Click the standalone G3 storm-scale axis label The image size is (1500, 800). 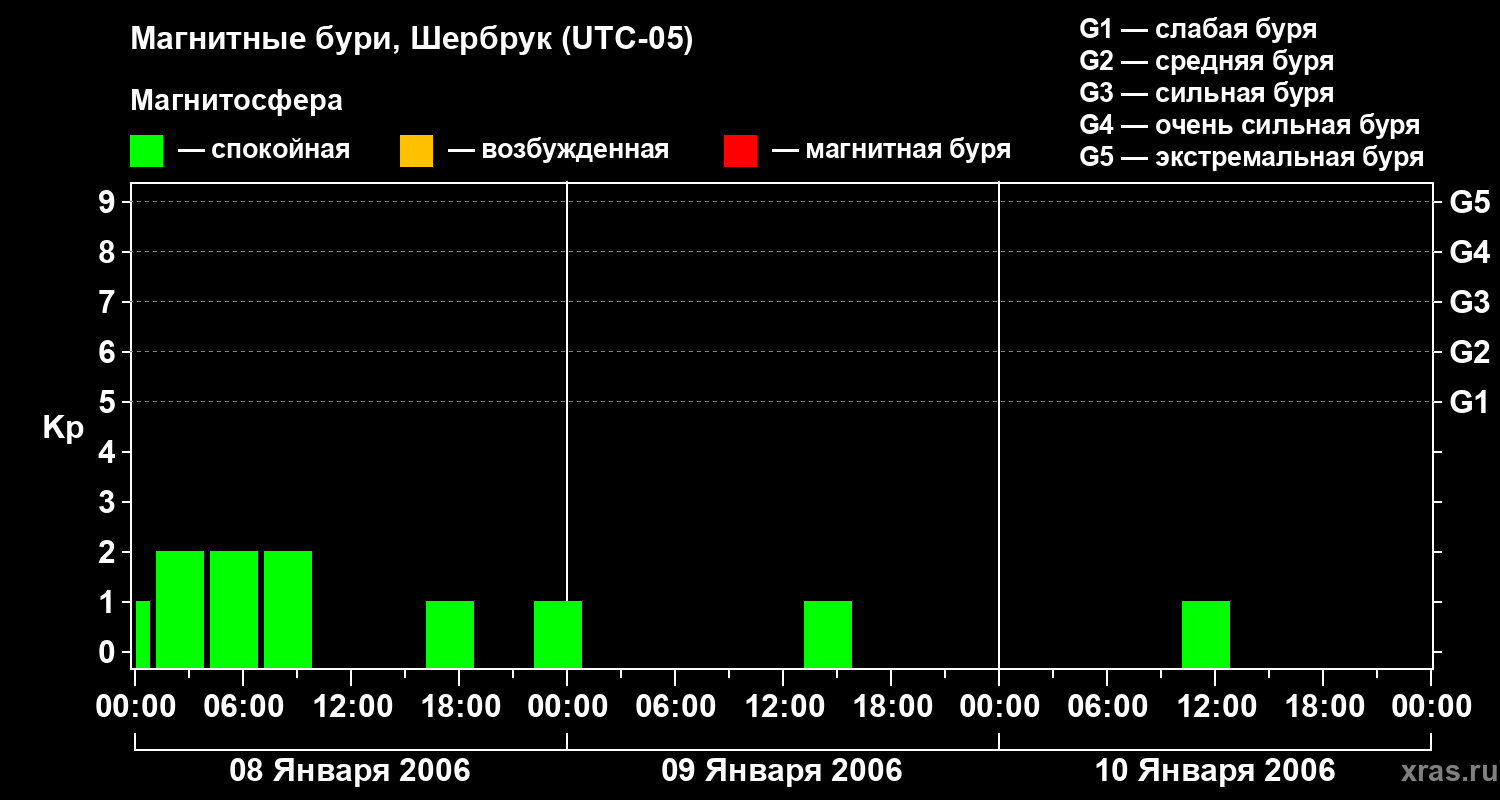coord(1470,303)
